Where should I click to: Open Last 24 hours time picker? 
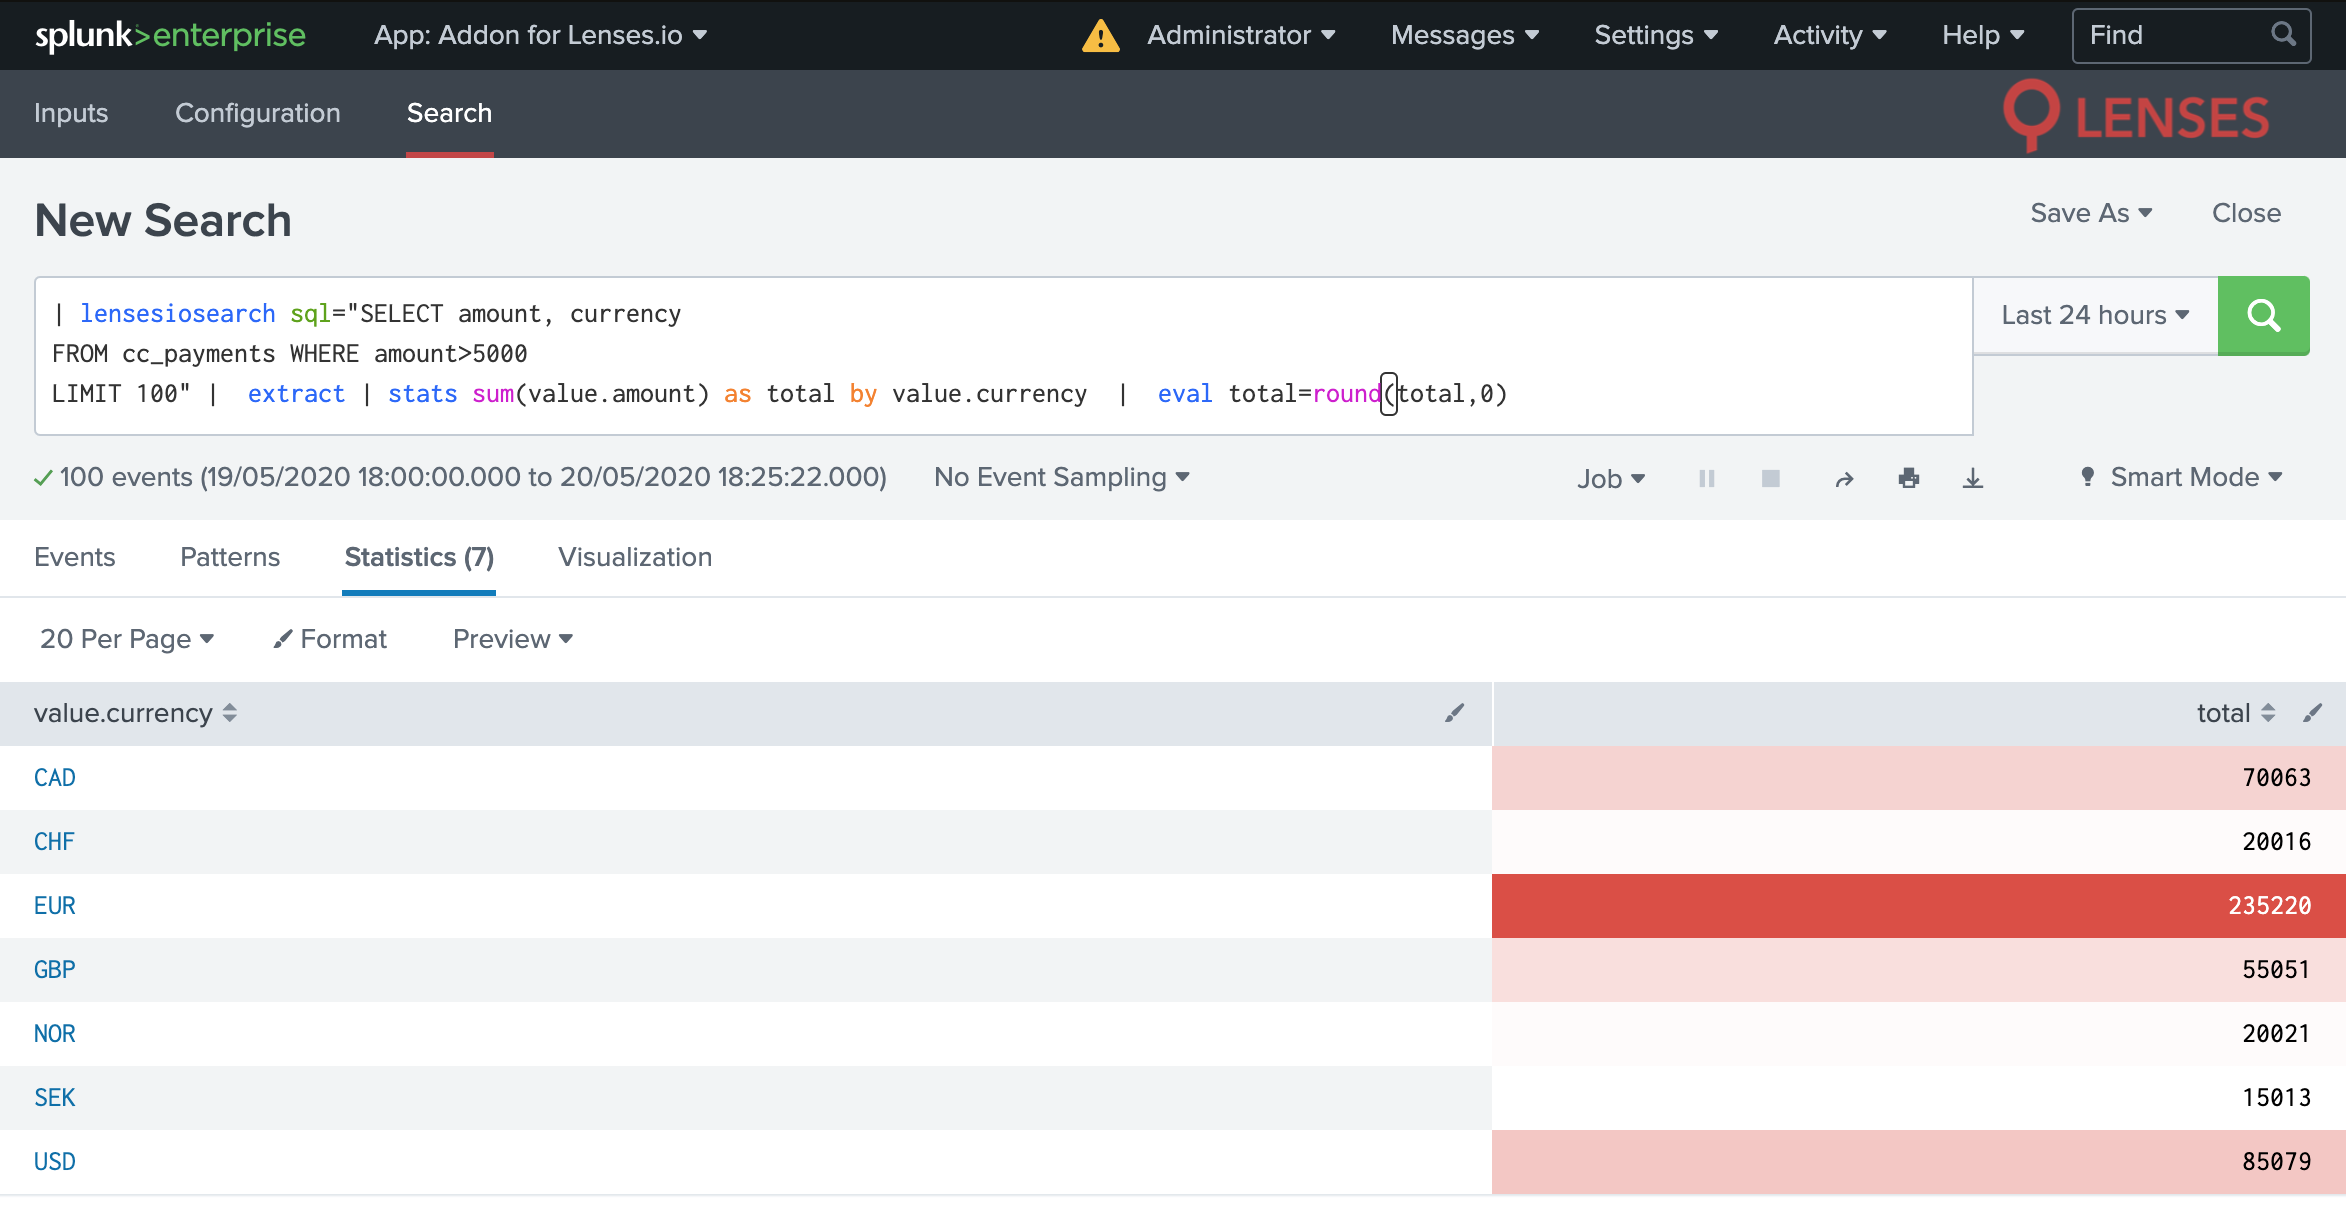[x=2095, y=316]
